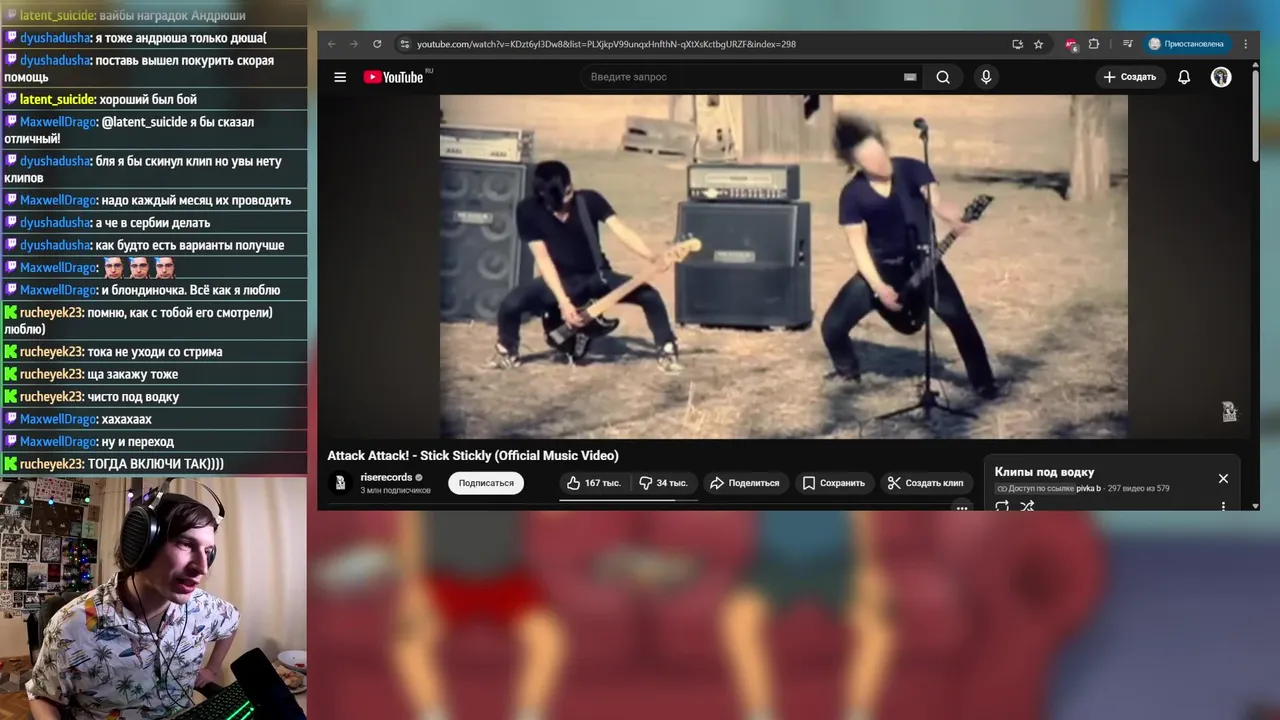Open the Клипы под водку playlist title

pos(1044,472)
